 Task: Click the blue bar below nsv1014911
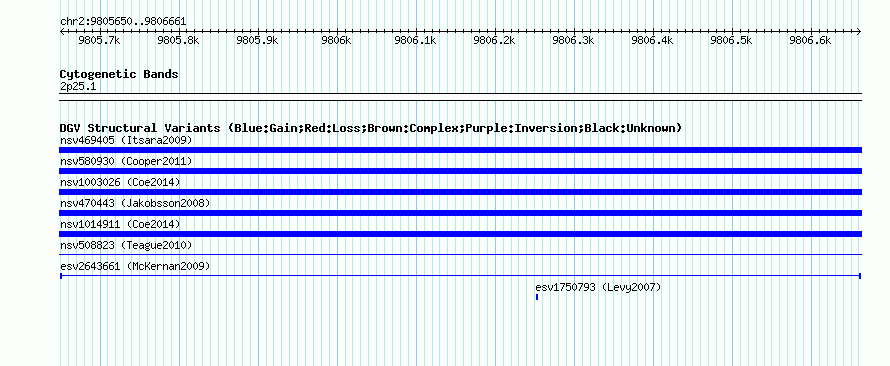point(461,234)
